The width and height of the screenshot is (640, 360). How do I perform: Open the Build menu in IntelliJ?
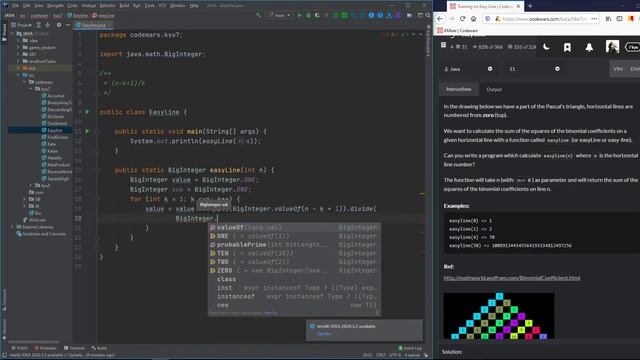pyautogui.click(x=124, y=6)
